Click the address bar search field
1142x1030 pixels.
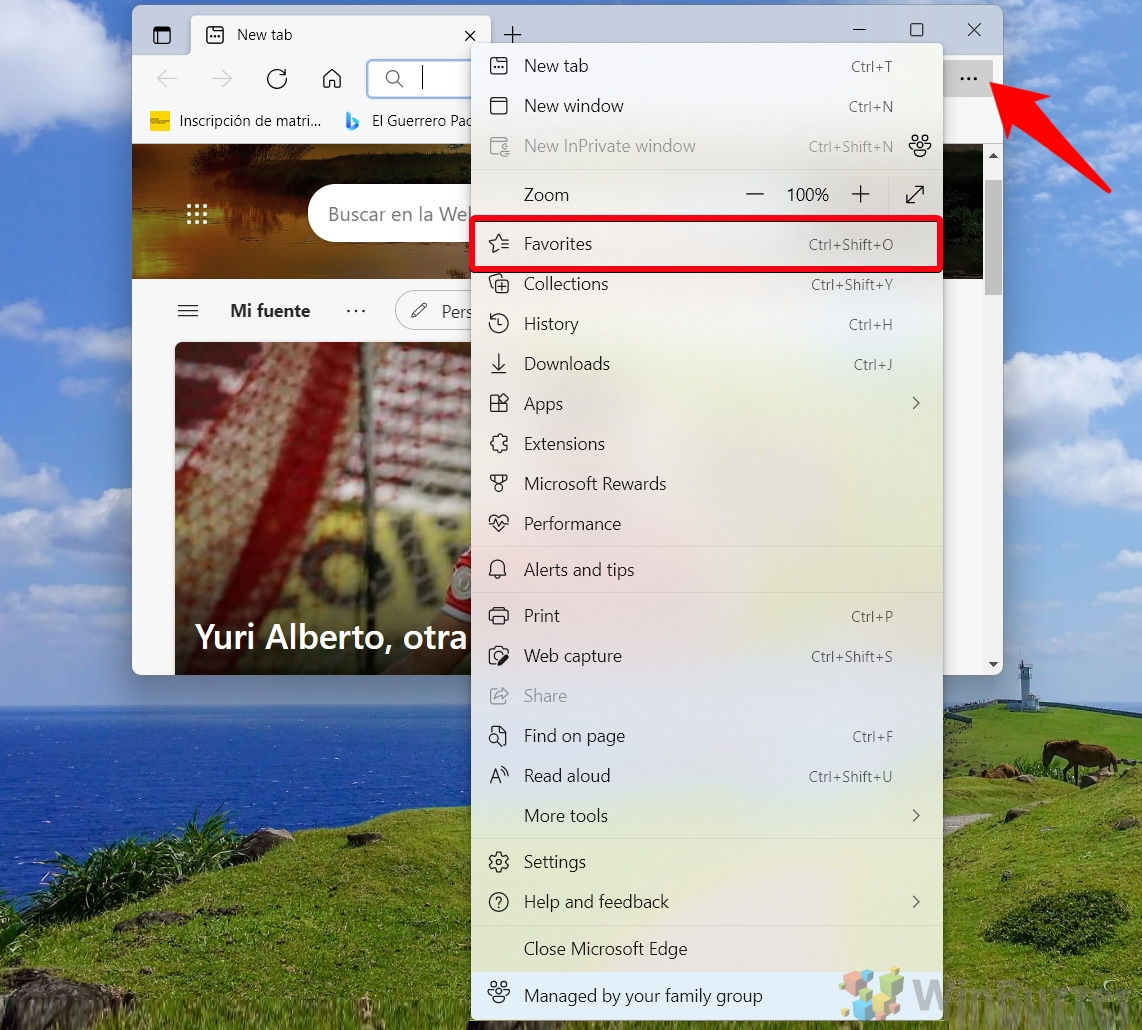(x=420, y=79)
